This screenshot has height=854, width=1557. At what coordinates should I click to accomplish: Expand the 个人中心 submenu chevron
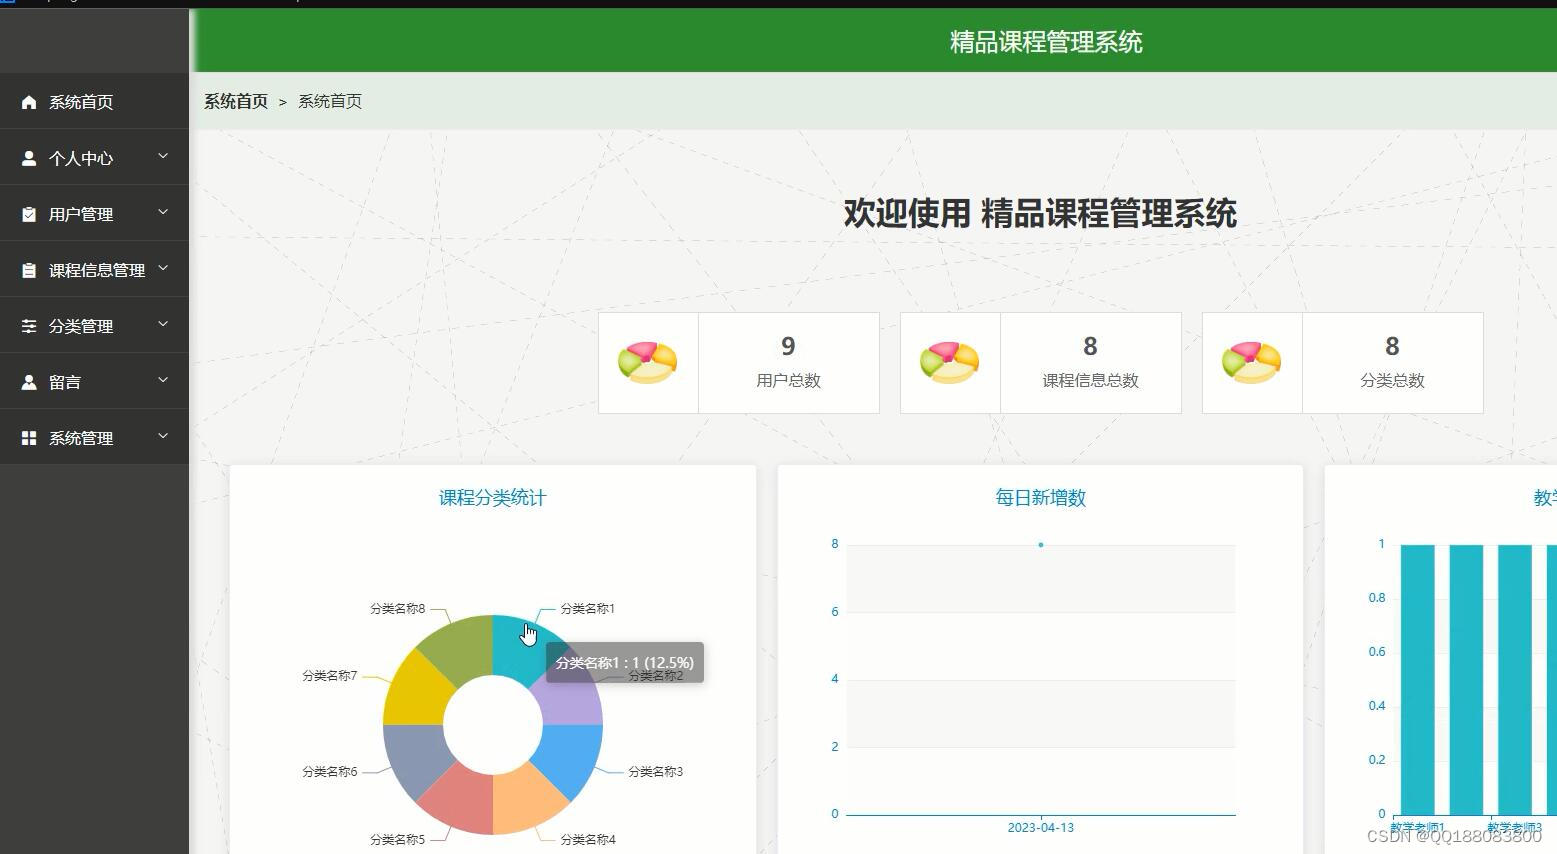[x=163, y=157]
